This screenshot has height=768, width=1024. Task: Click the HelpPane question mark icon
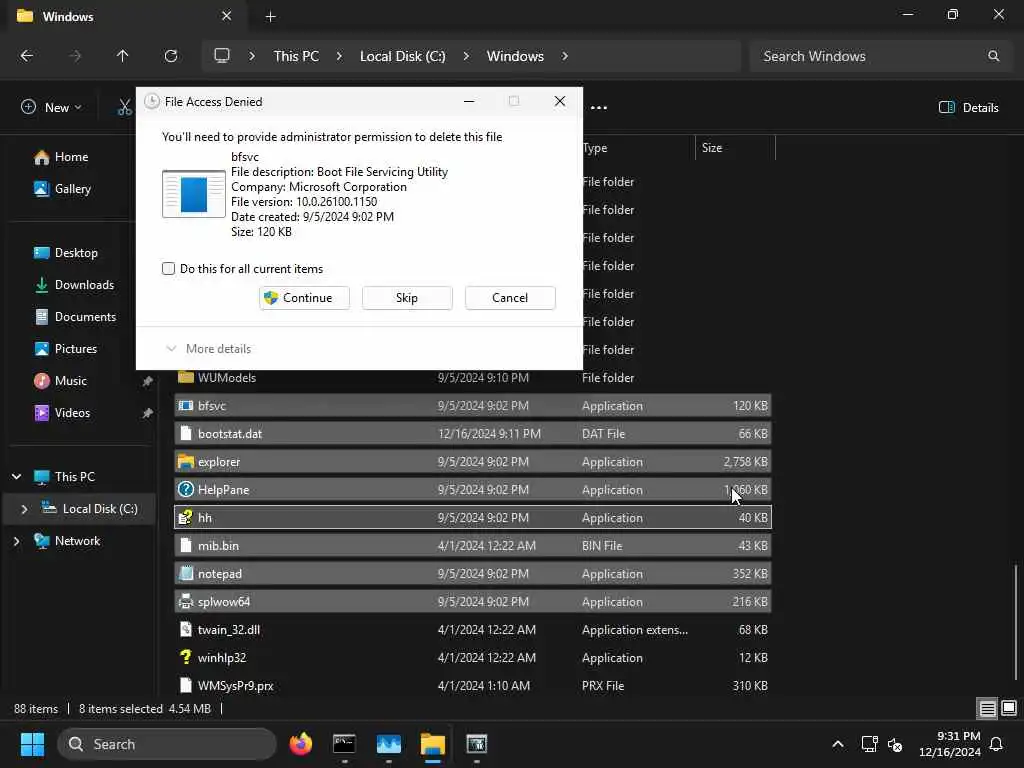(x=186, y=490)
